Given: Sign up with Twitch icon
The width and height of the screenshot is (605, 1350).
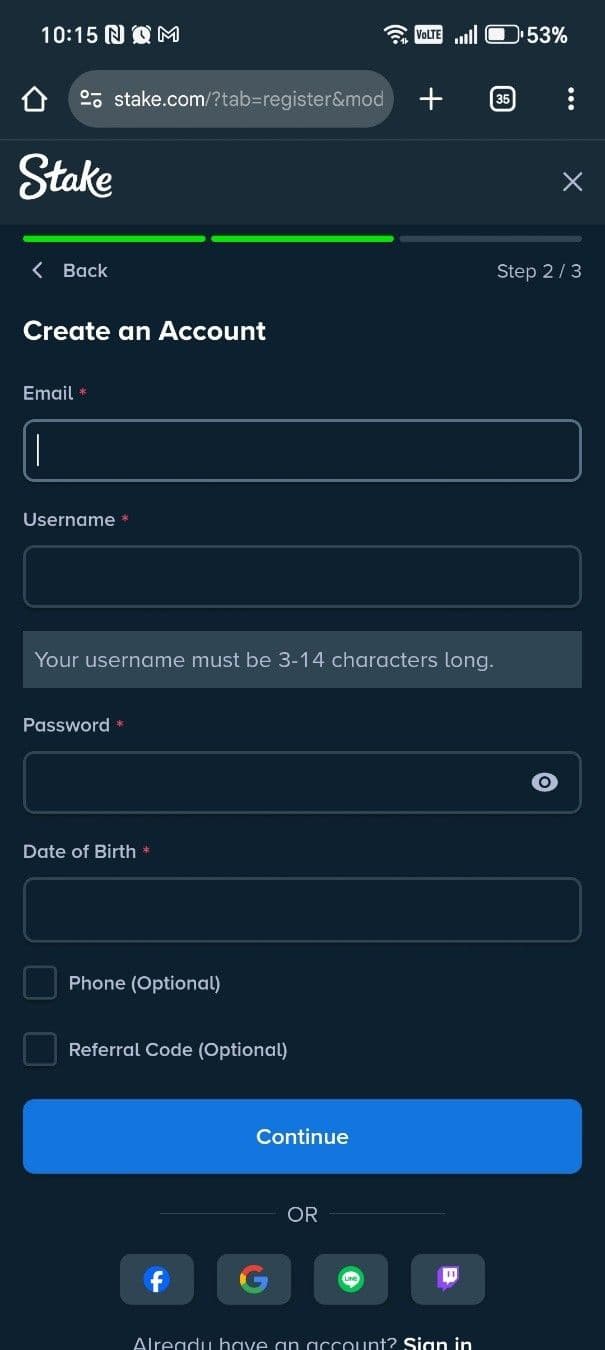Looking at the screenshot, I should point(448,1279).
